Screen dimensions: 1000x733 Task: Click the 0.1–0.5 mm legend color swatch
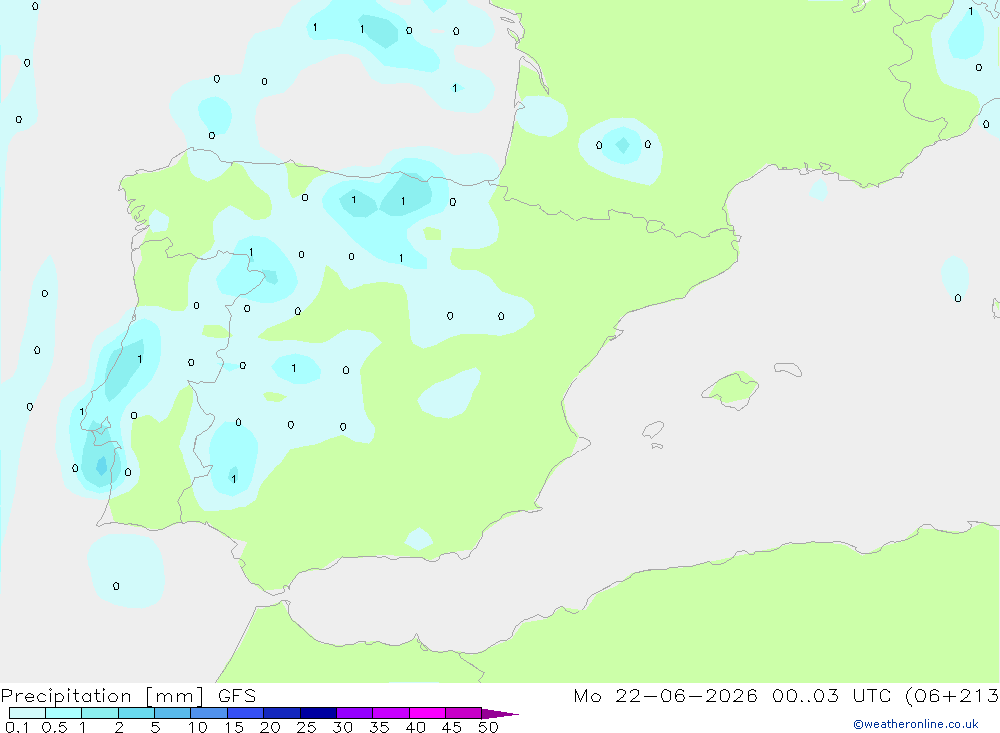click(27, 713)
